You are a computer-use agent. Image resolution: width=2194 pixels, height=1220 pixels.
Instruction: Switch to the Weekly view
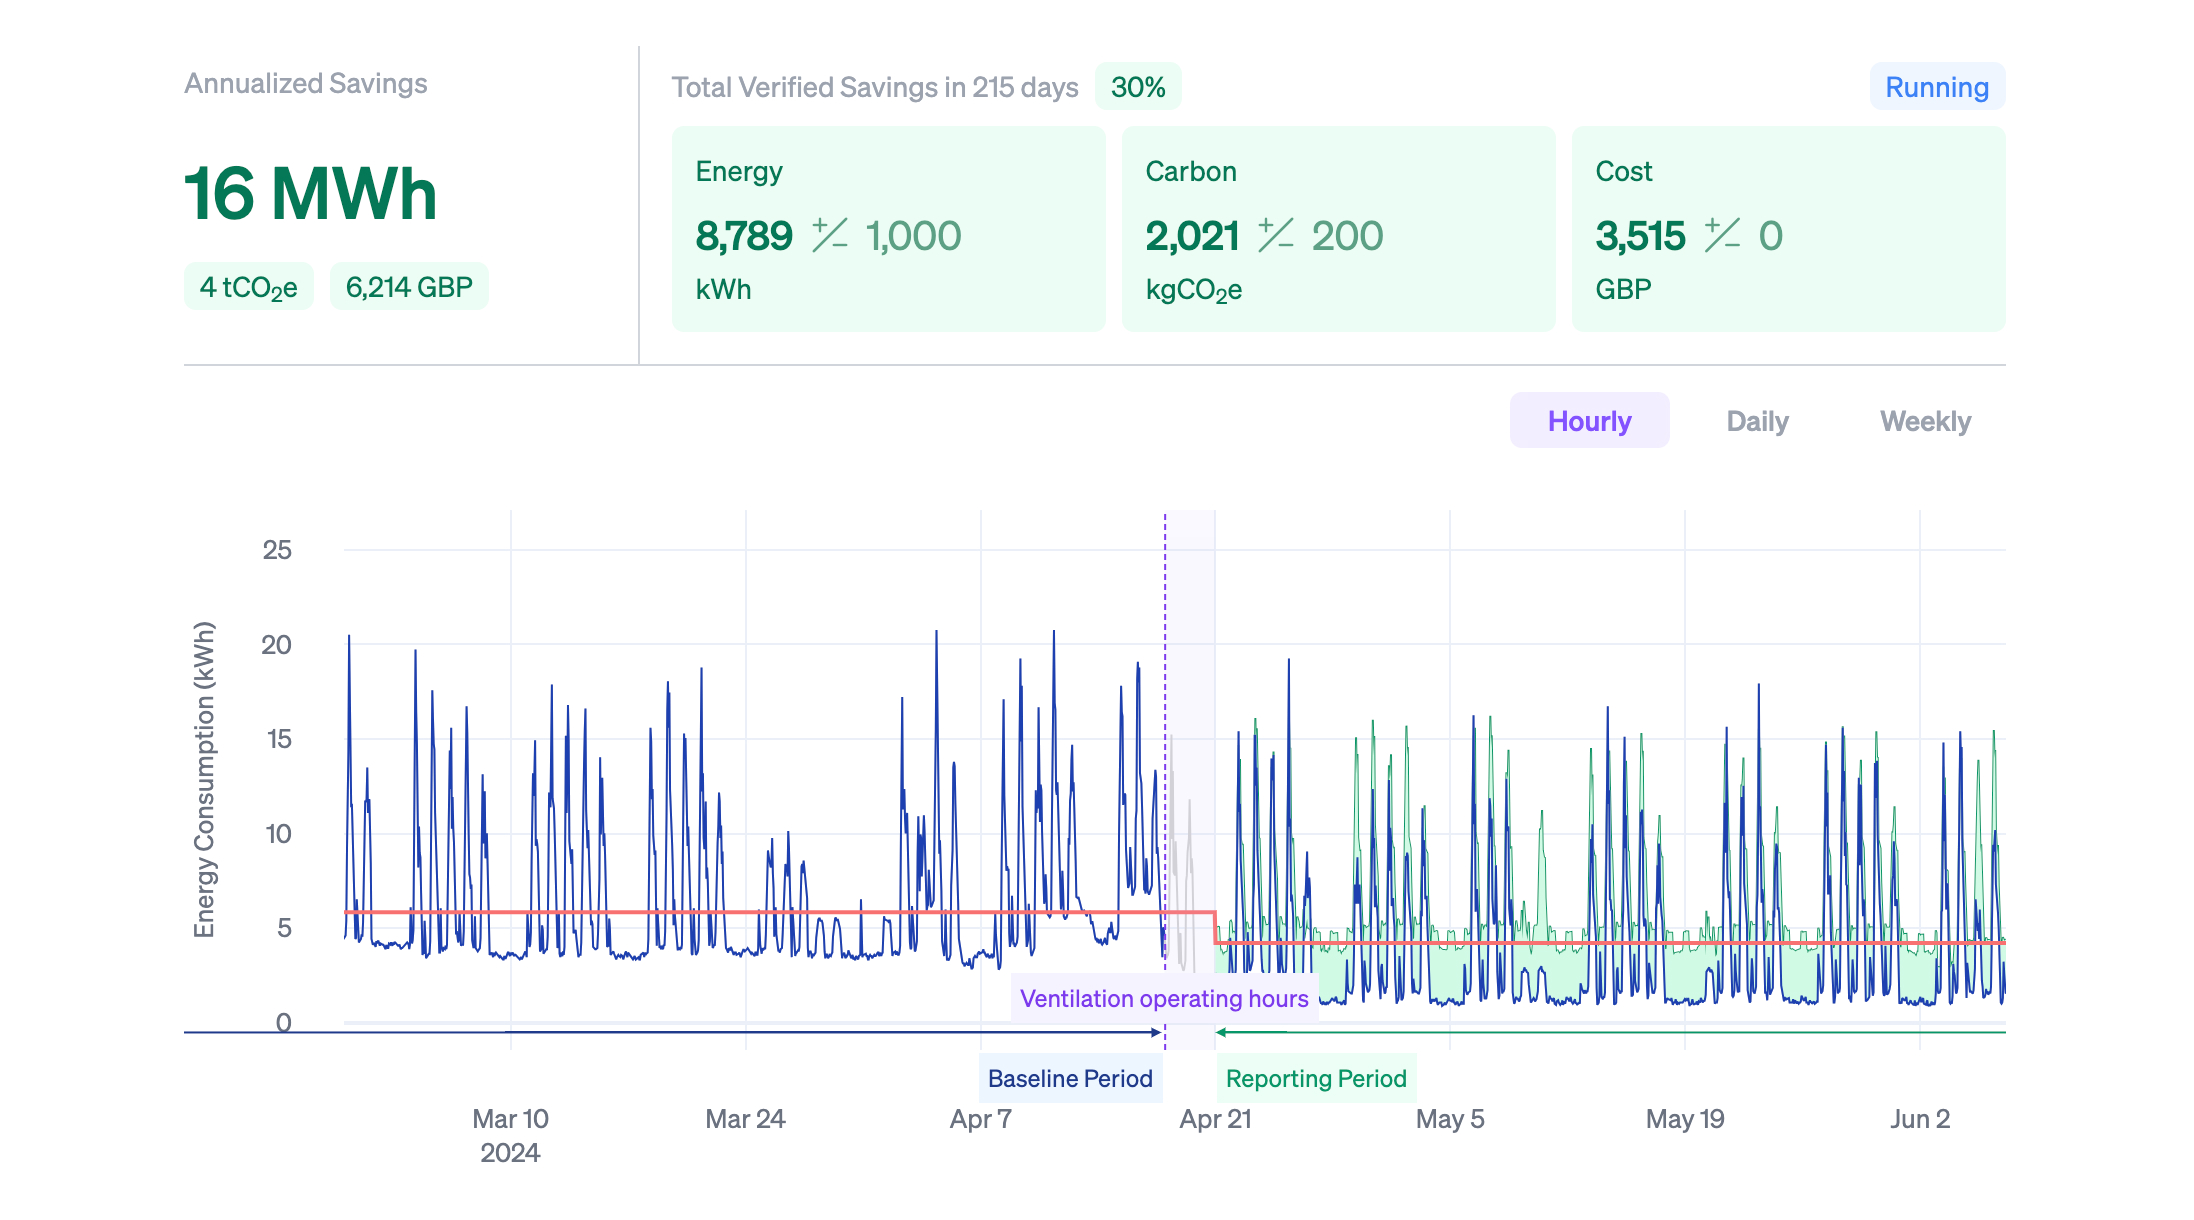click(1925, 421)
